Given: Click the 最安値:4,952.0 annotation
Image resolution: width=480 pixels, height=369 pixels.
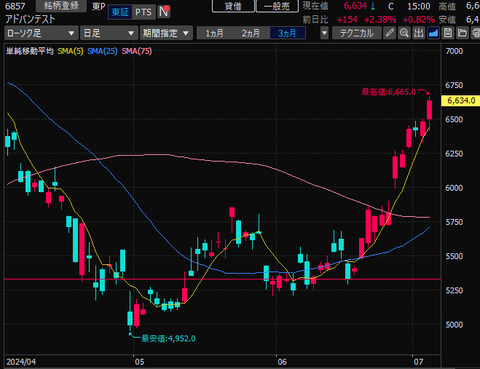Looking at the screenshot, I should (168, 338).
